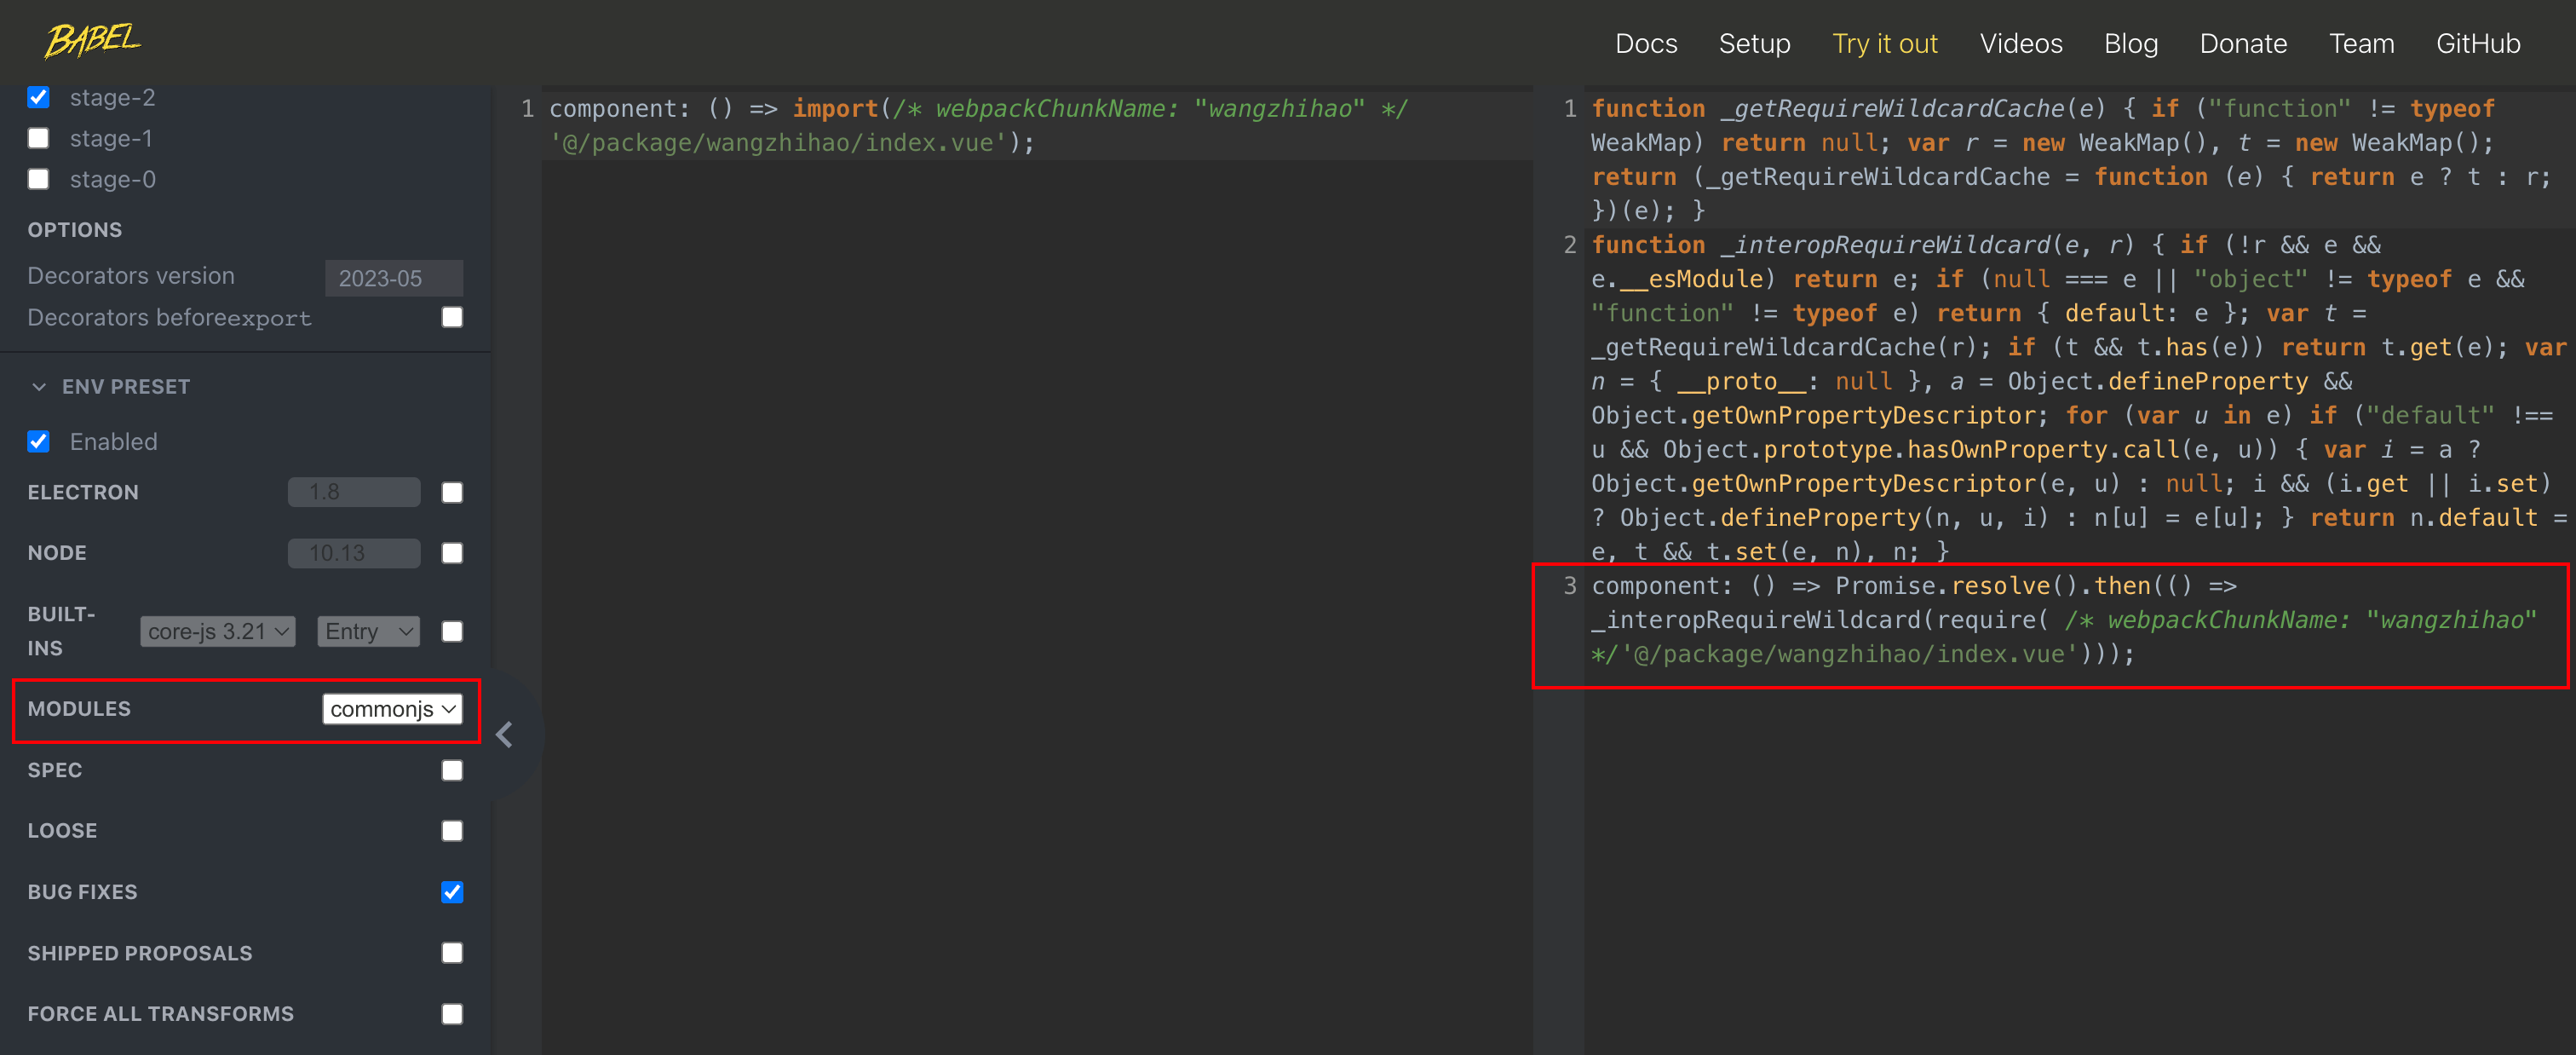Image resolution: width=2576 pixels, height=1055 pixels.
Task: Open the Modules commonjs dropdown
Action: (x=392, y=709)
